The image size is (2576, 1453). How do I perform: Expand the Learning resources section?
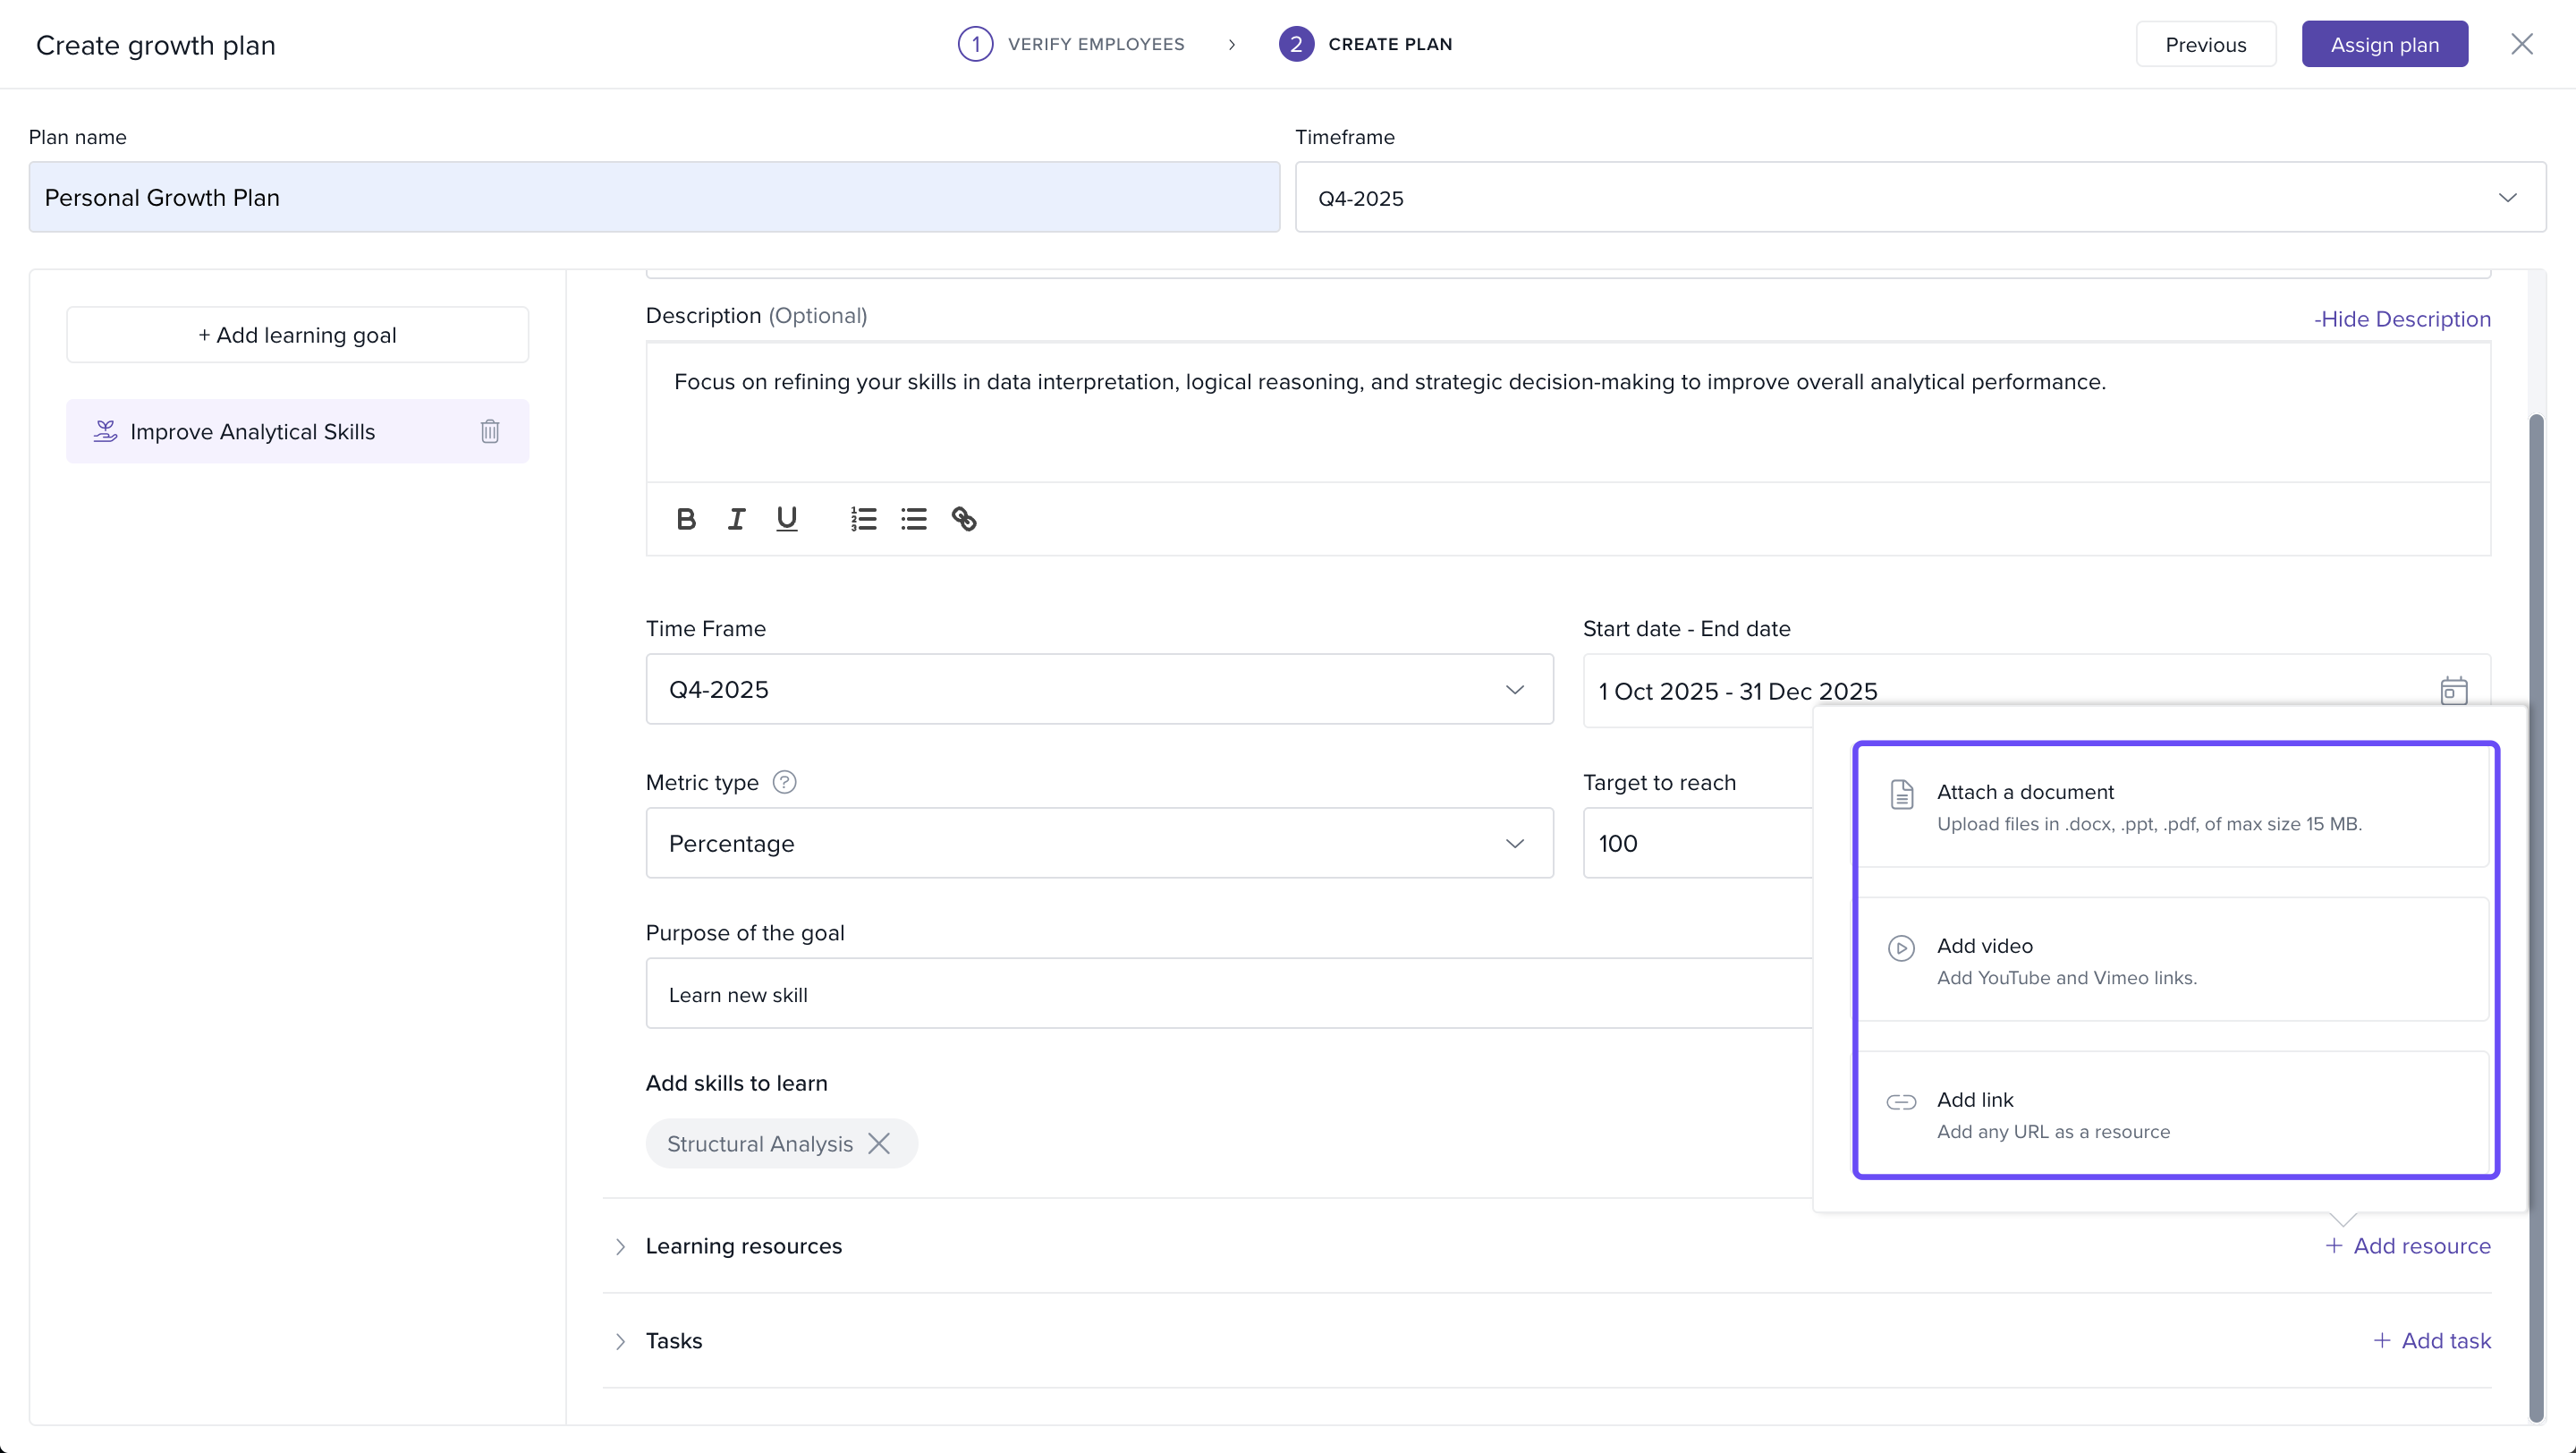coord(621,1246)
